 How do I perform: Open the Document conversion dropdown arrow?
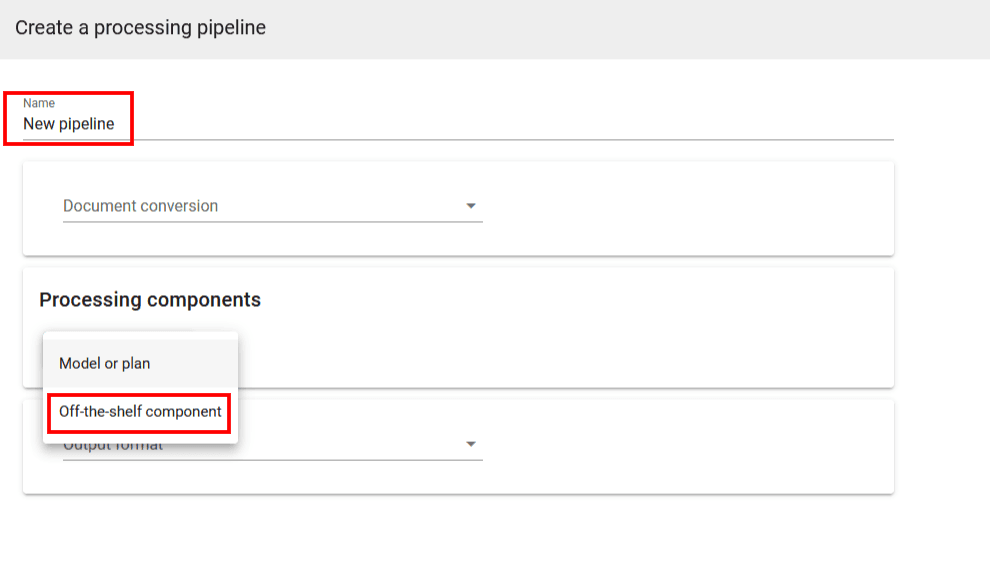pos(471,207)
